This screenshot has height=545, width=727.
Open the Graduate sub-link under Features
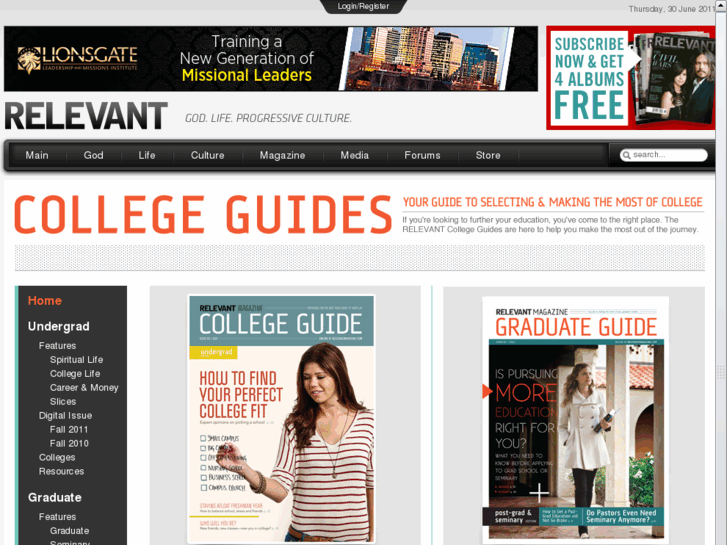[x=70, y=531]
